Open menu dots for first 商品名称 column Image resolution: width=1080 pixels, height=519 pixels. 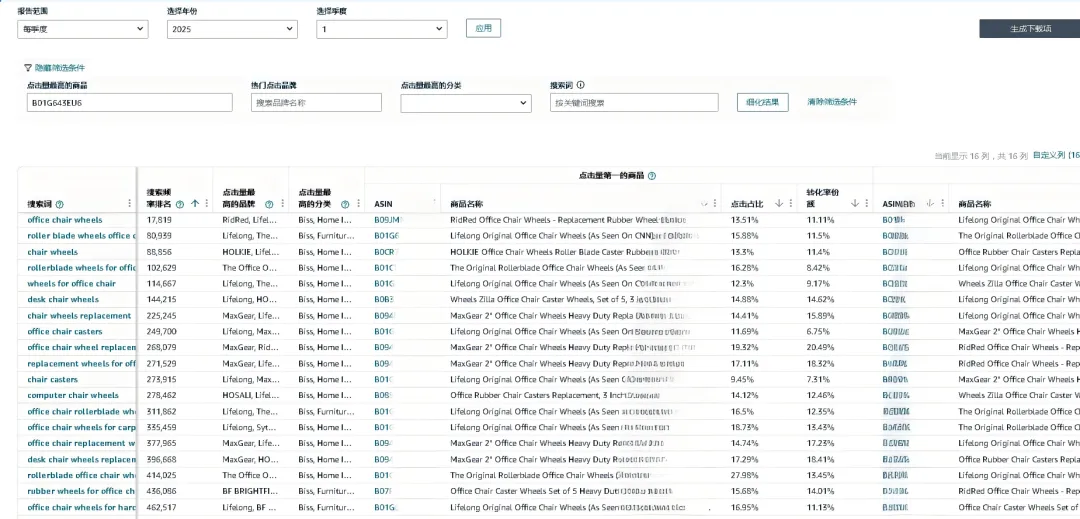click(x=715, y=204)
